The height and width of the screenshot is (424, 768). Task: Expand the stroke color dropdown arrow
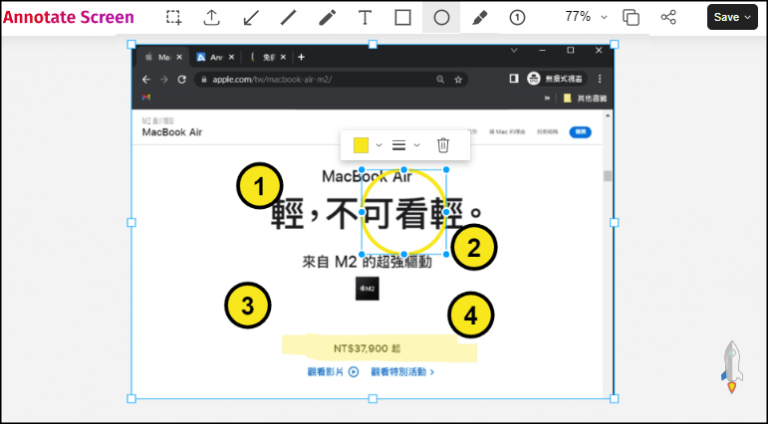click(379, 145)
